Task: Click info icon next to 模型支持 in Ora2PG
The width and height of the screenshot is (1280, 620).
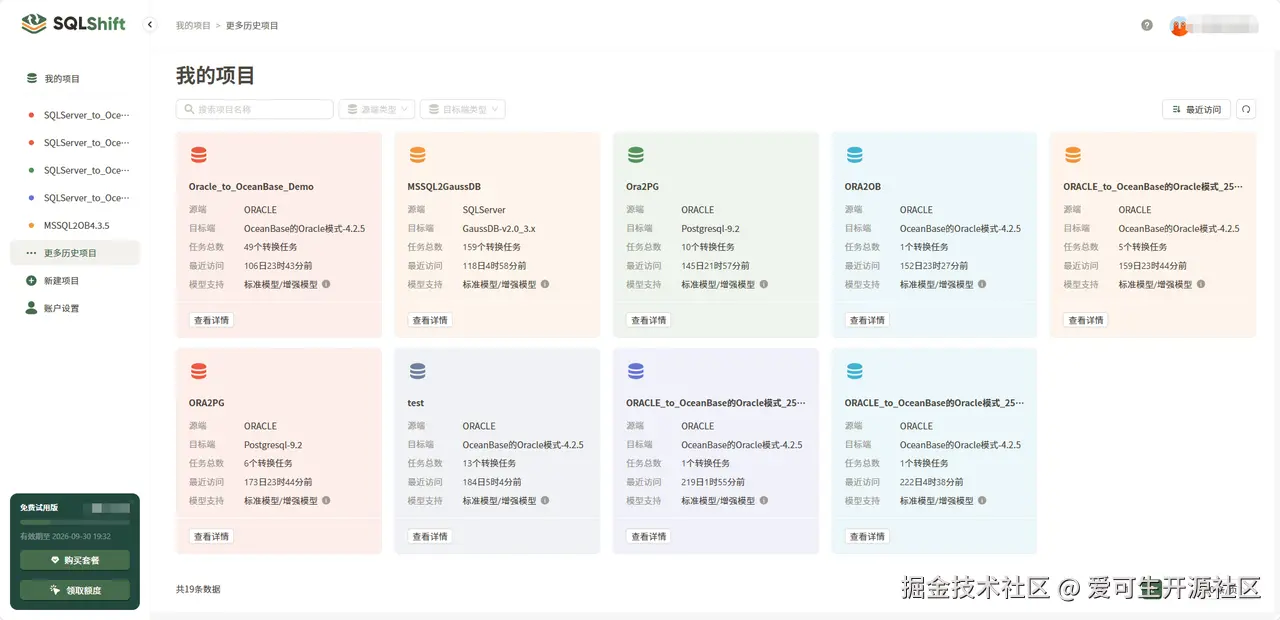Action: pos(764,284)
